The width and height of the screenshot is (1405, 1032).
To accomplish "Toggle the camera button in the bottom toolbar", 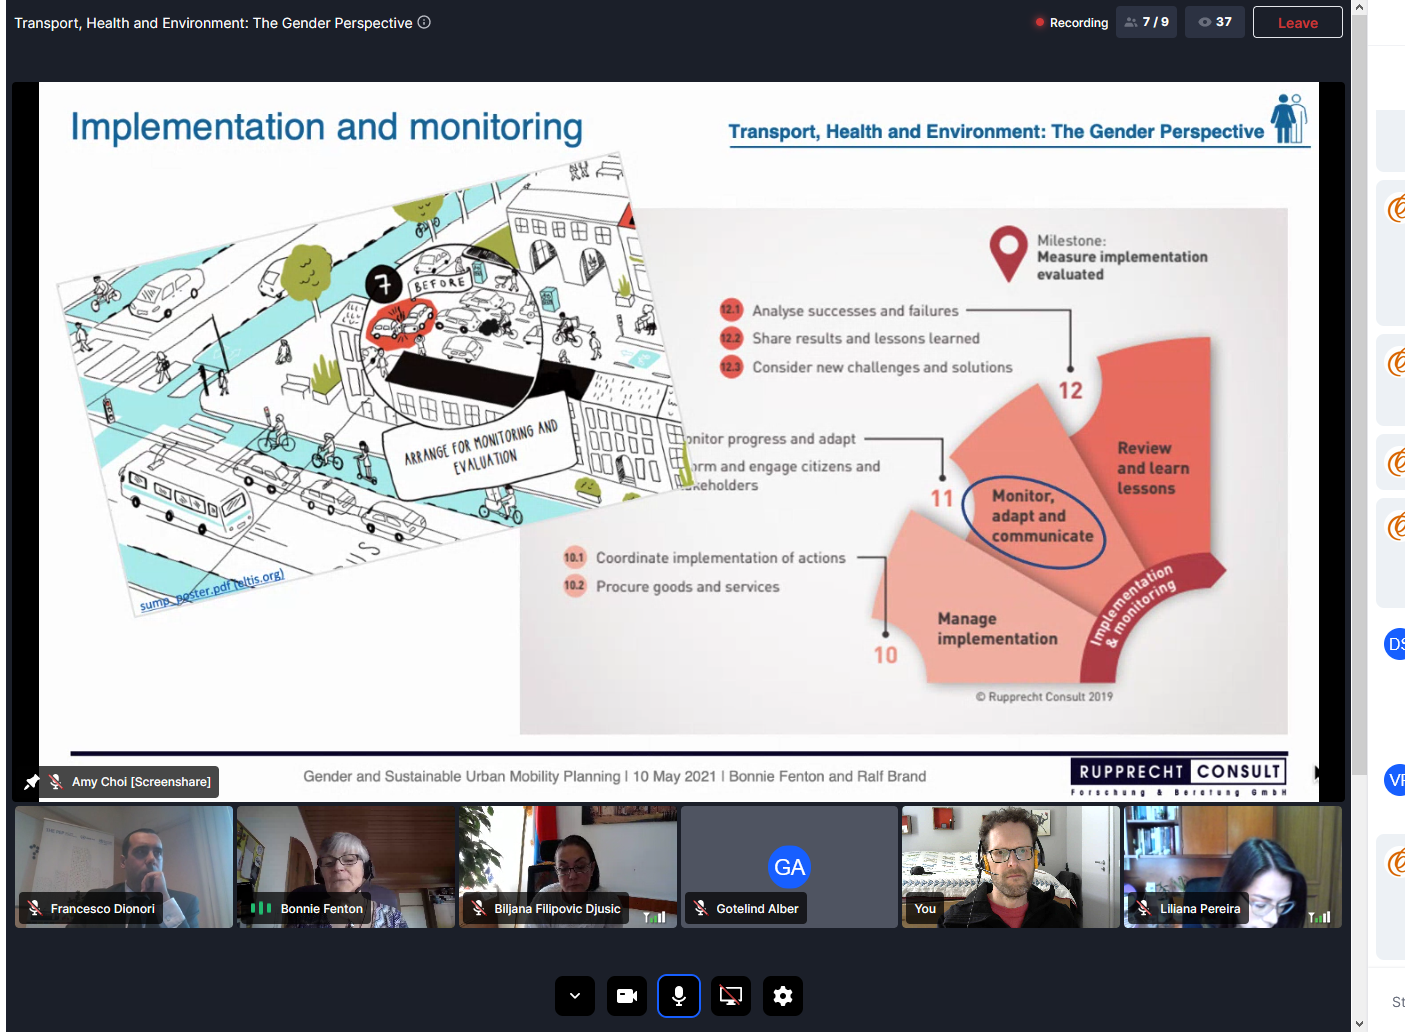I will (x=627, y=996).
